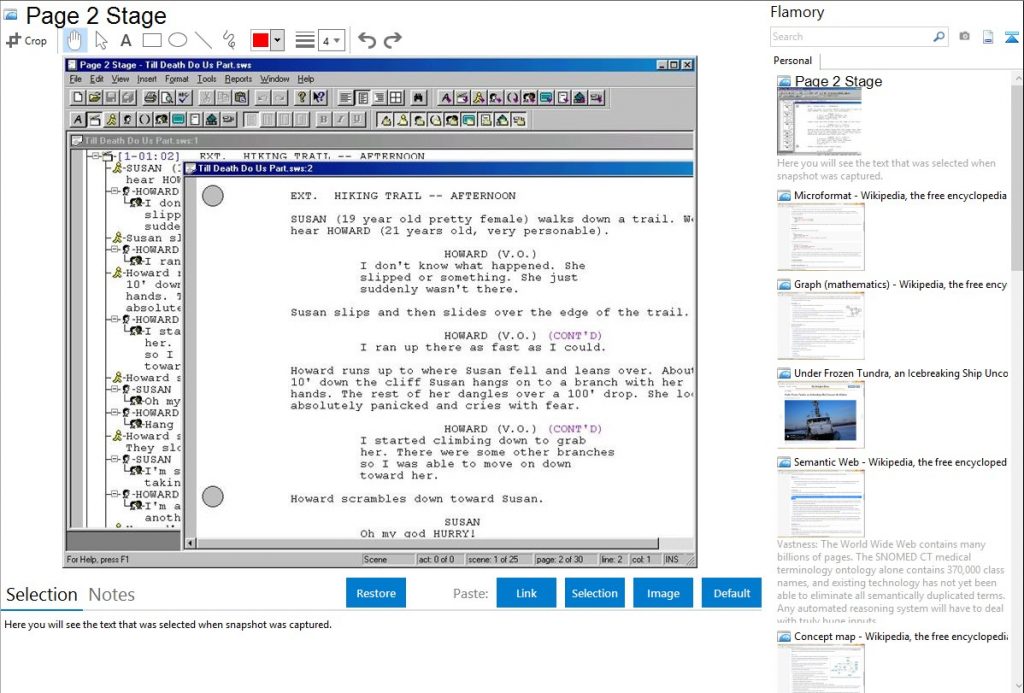Image resolution: width=1024 pixels, height=693 pixels.
Task: Choose the arrow pointer tool
Action: (x=101, y=40)
